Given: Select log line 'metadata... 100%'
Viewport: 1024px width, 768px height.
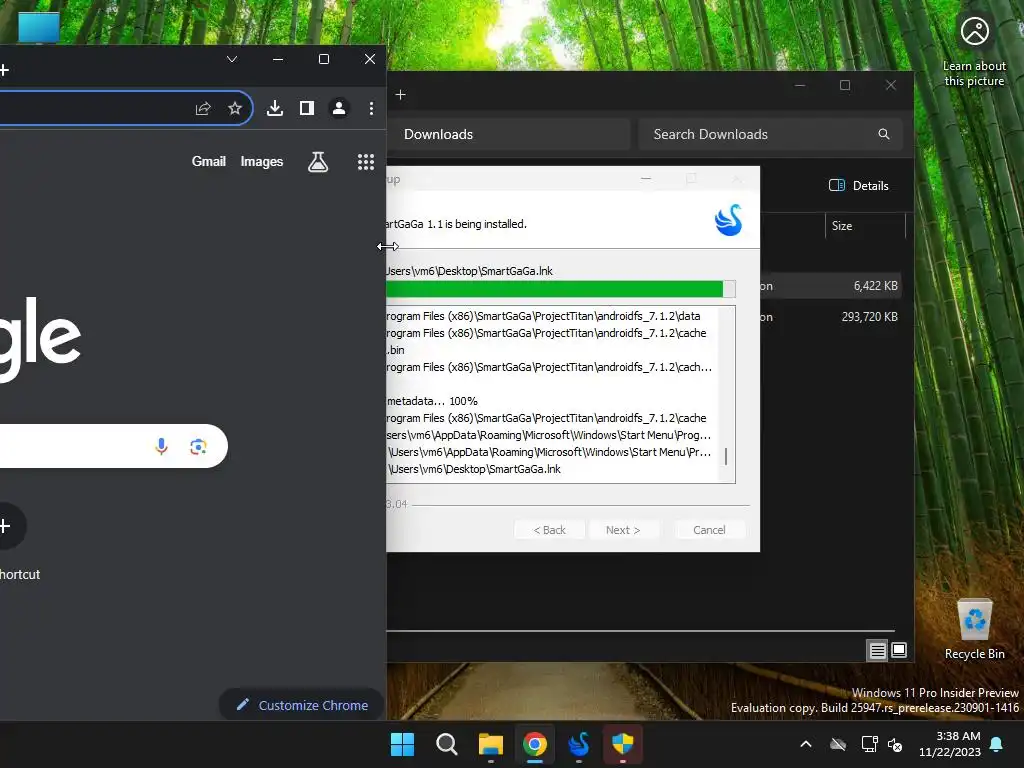Looking at the screenshot, I should coord(432,401).
